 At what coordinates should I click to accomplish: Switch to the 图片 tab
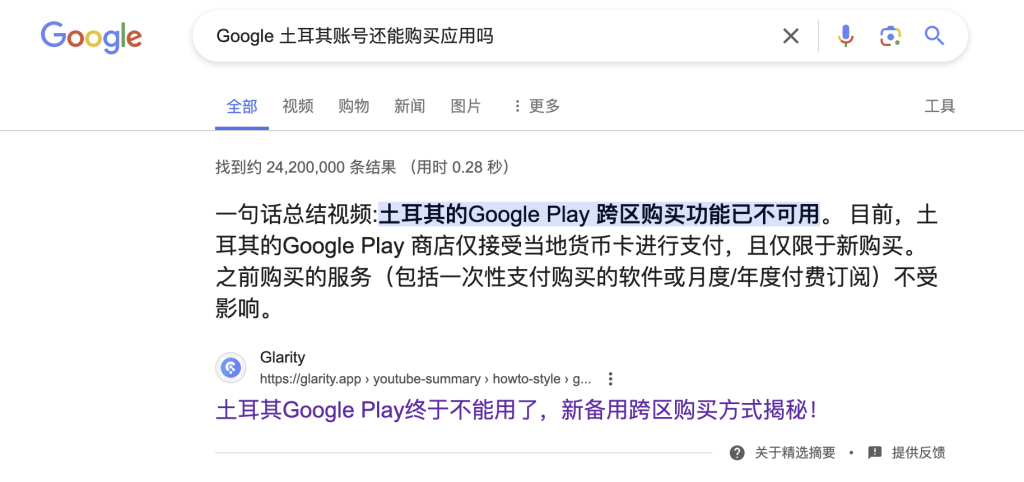click(x=466, y=106)
